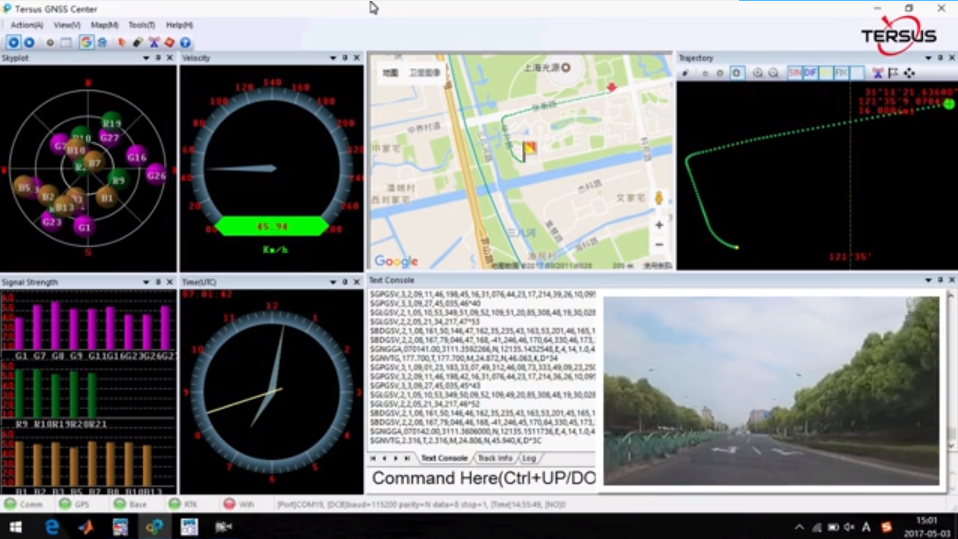The width and height of the screenshot is (958, 539).
Task: Toggle the SIN filter in Trajectory toolbar
Action: [795, 73]
